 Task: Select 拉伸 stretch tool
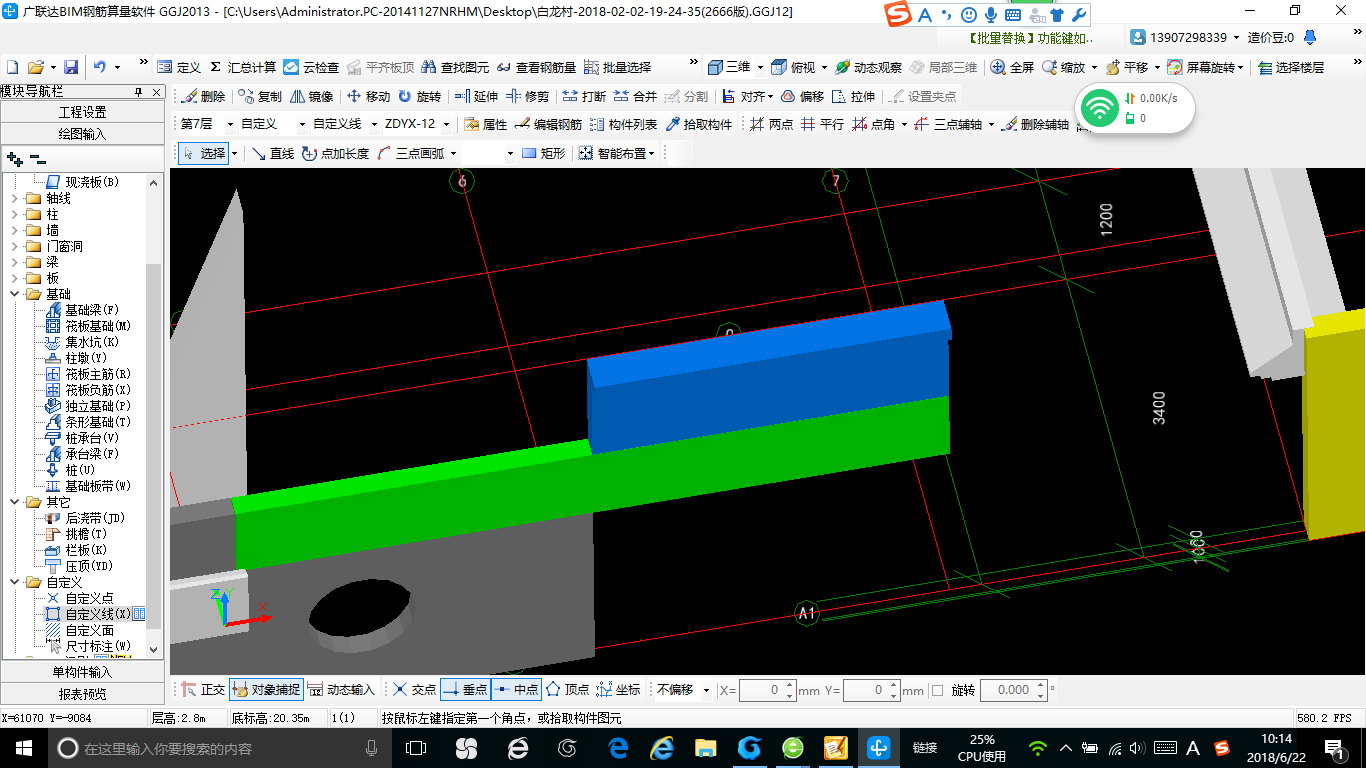click(x=853, y=97)
